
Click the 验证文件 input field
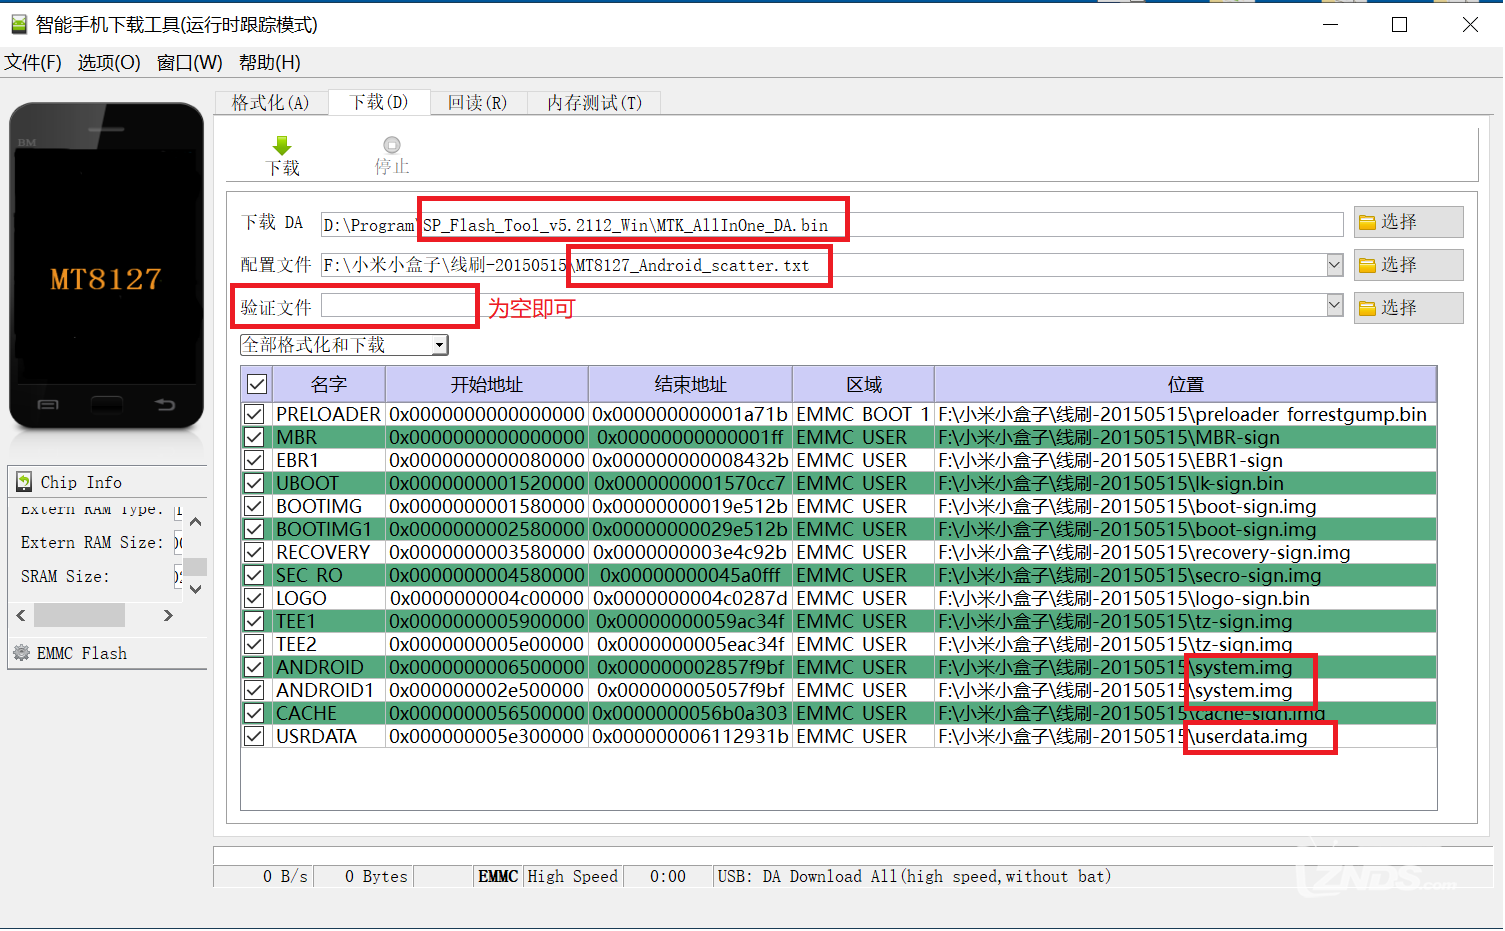tap(398, 307)
